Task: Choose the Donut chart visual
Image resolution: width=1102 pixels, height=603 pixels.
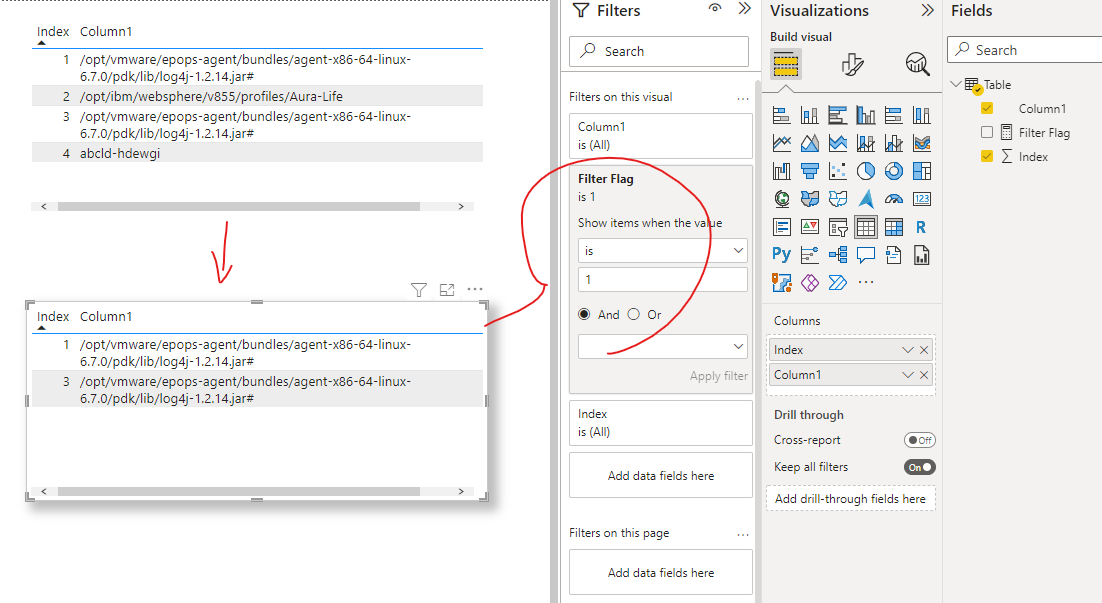Action: pyautogui.click(x=894, y=171)
